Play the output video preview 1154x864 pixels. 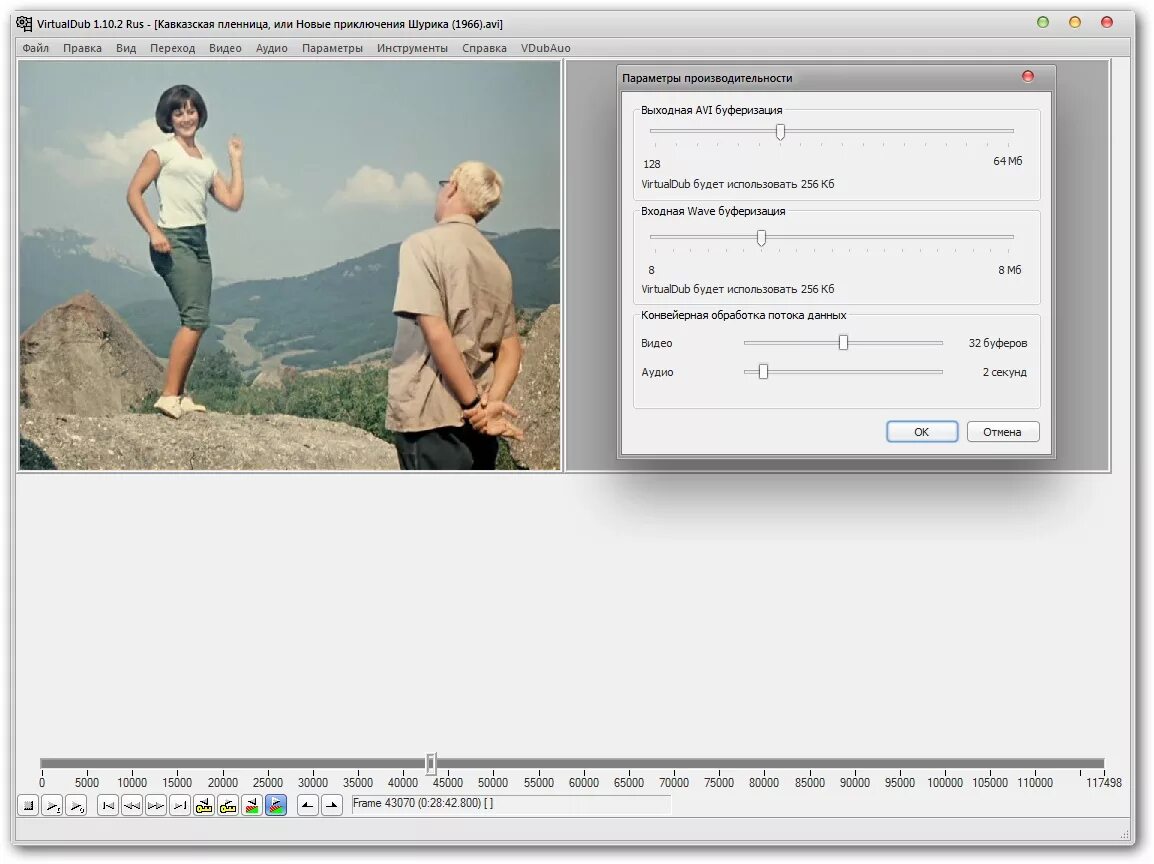[x=77, y=806]
